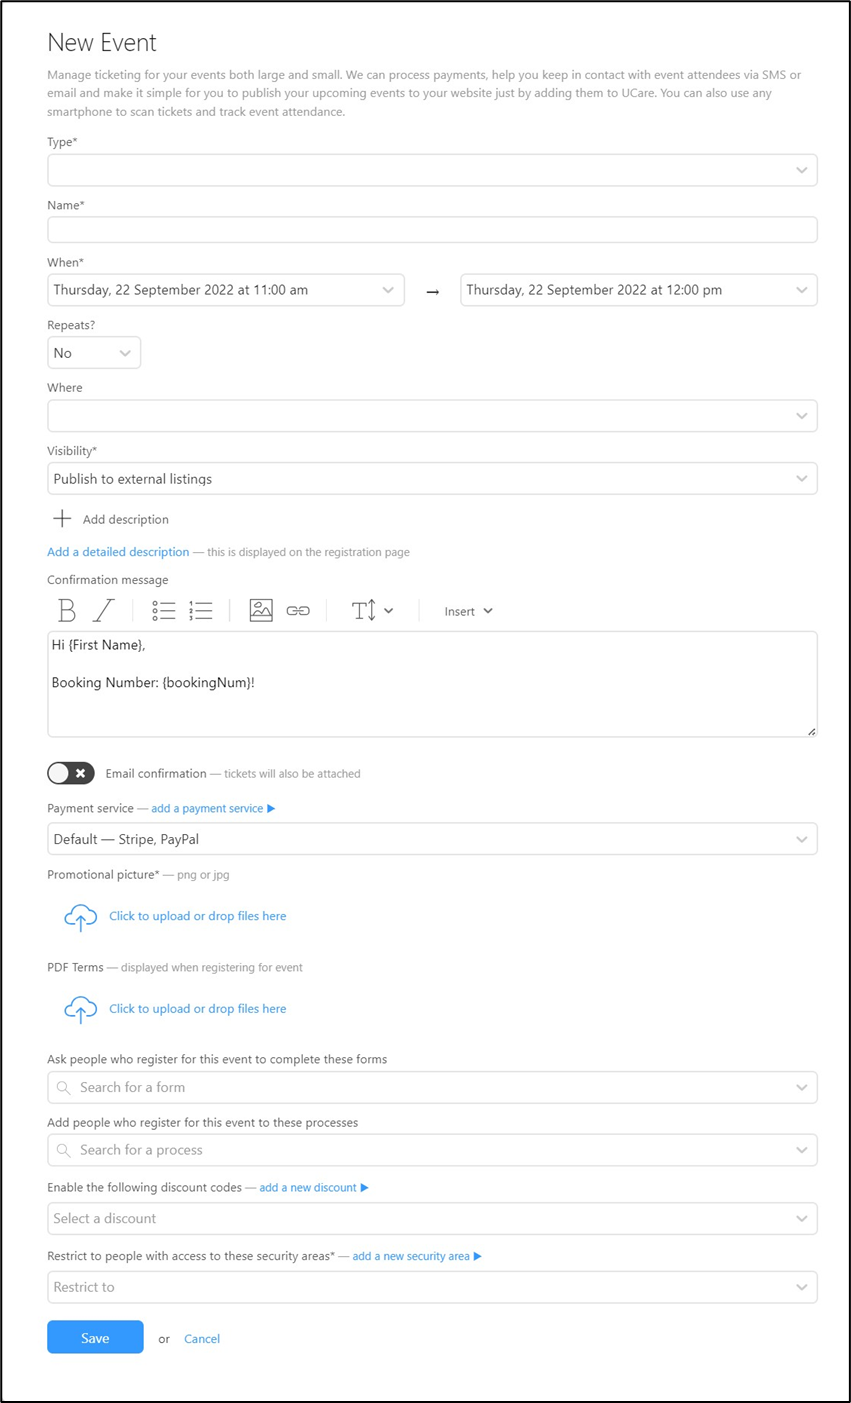Insert an image into confirmation message
This screenshot has width=851, height=1403.
pyautogui.click(x=261, y=610)
